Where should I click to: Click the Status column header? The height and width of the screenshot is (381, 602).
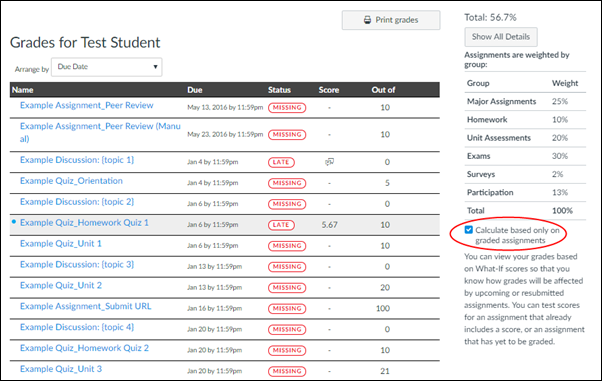(x=279, y=90)
